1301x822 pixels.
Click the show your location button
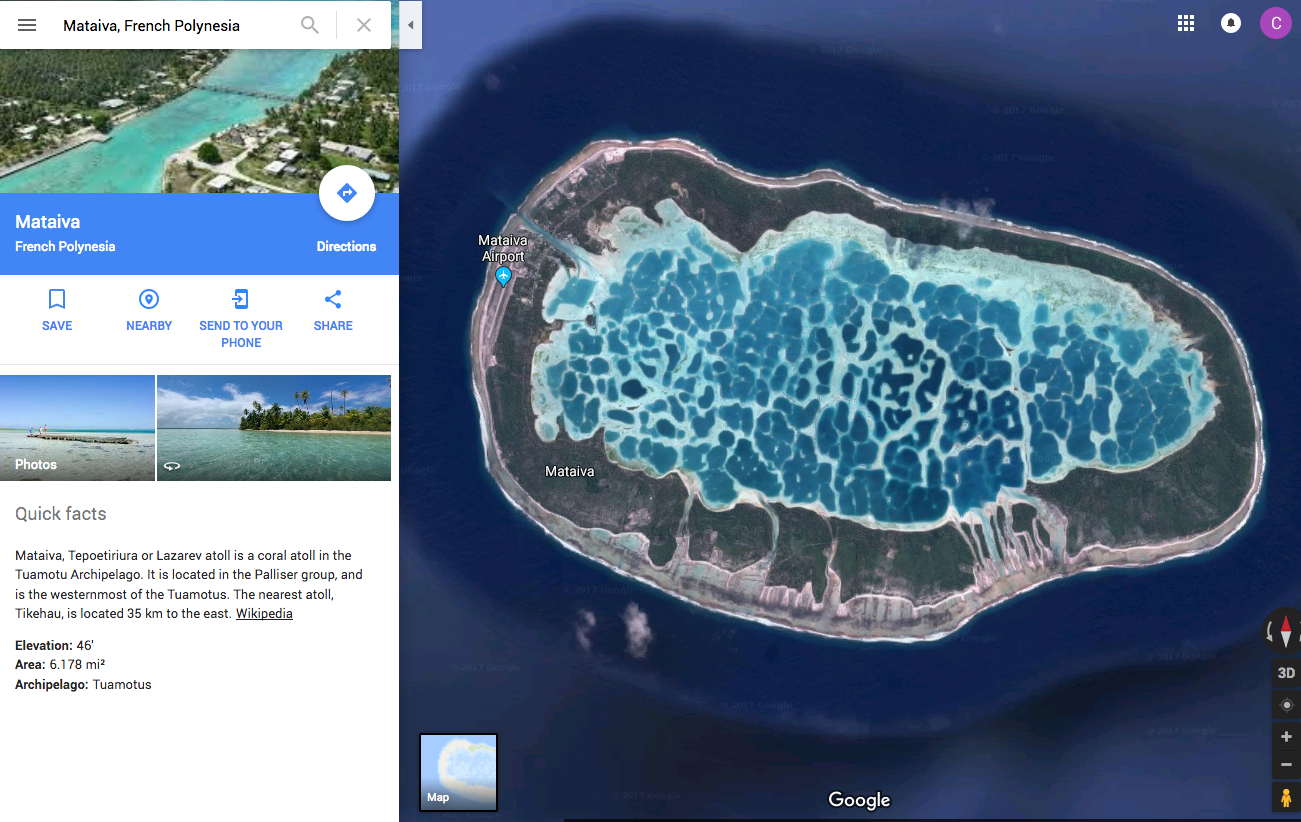tap(1286, 705)
